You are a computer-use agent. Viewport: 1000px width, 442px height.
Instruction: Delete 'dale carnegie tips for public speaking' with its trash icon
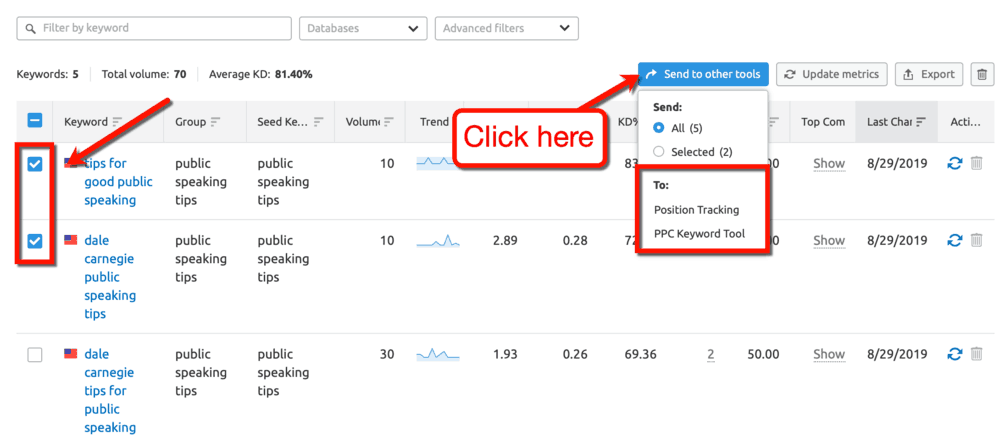976,354
